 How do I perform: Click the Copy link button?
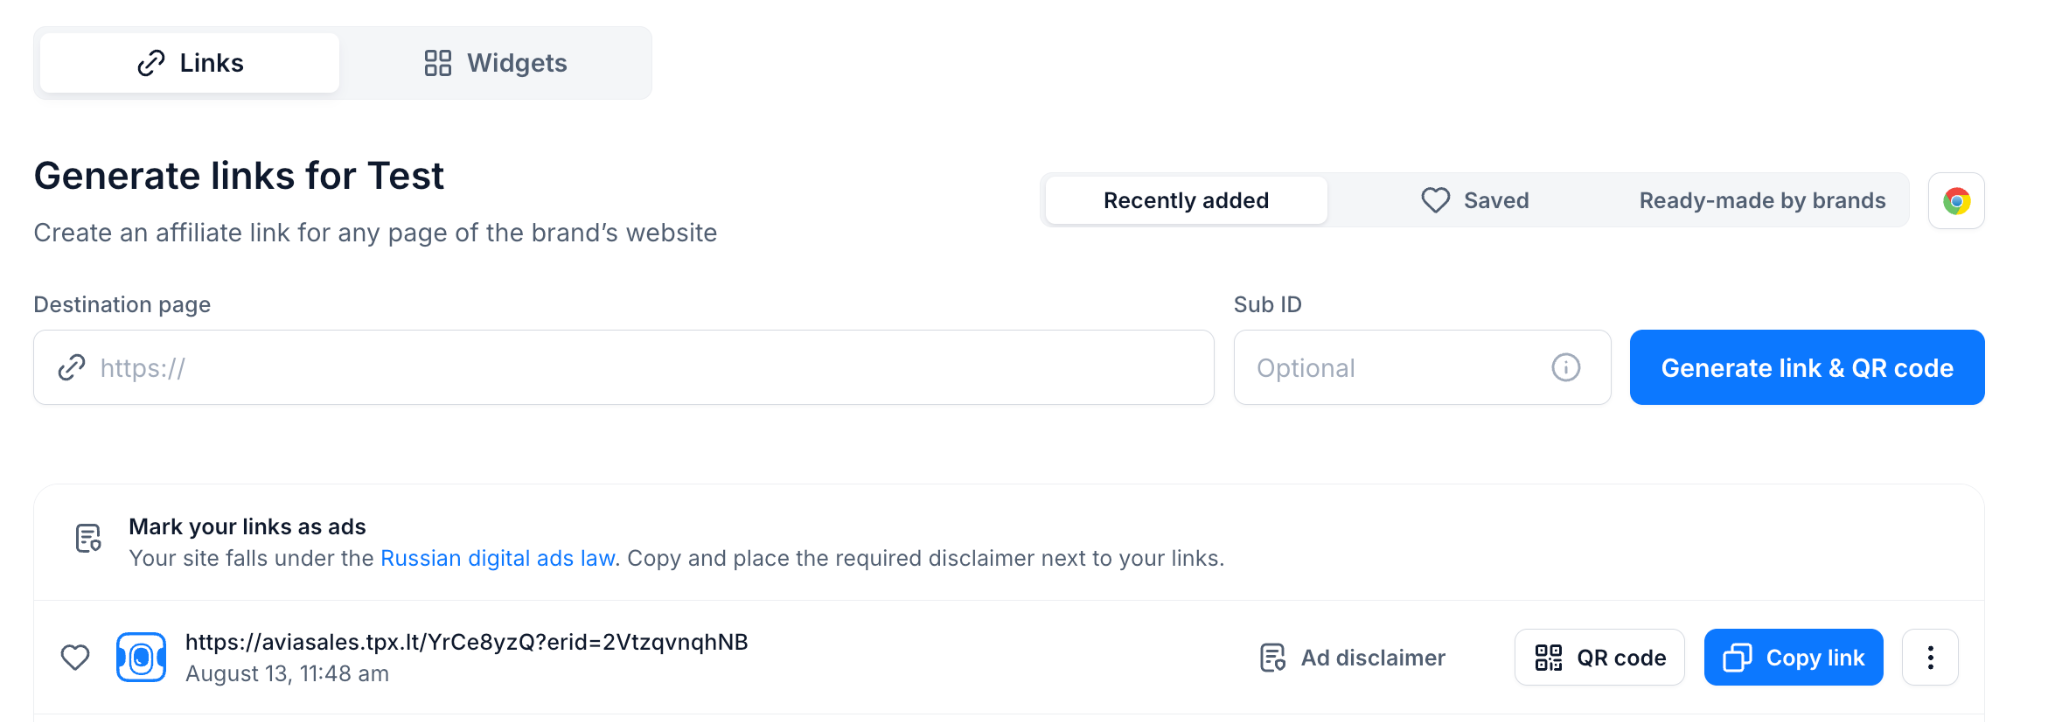click(x=1794, y=657)
